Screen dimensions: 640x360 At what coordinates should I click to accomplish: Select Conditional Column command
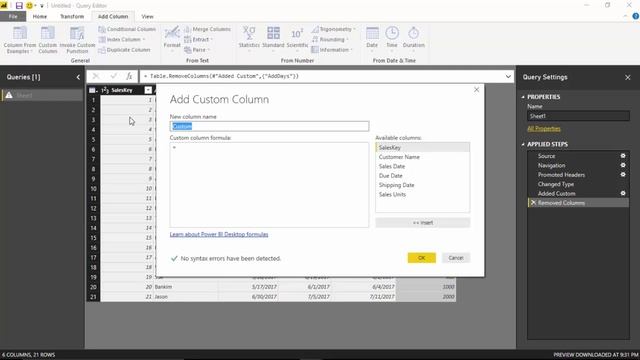point(127,29)
